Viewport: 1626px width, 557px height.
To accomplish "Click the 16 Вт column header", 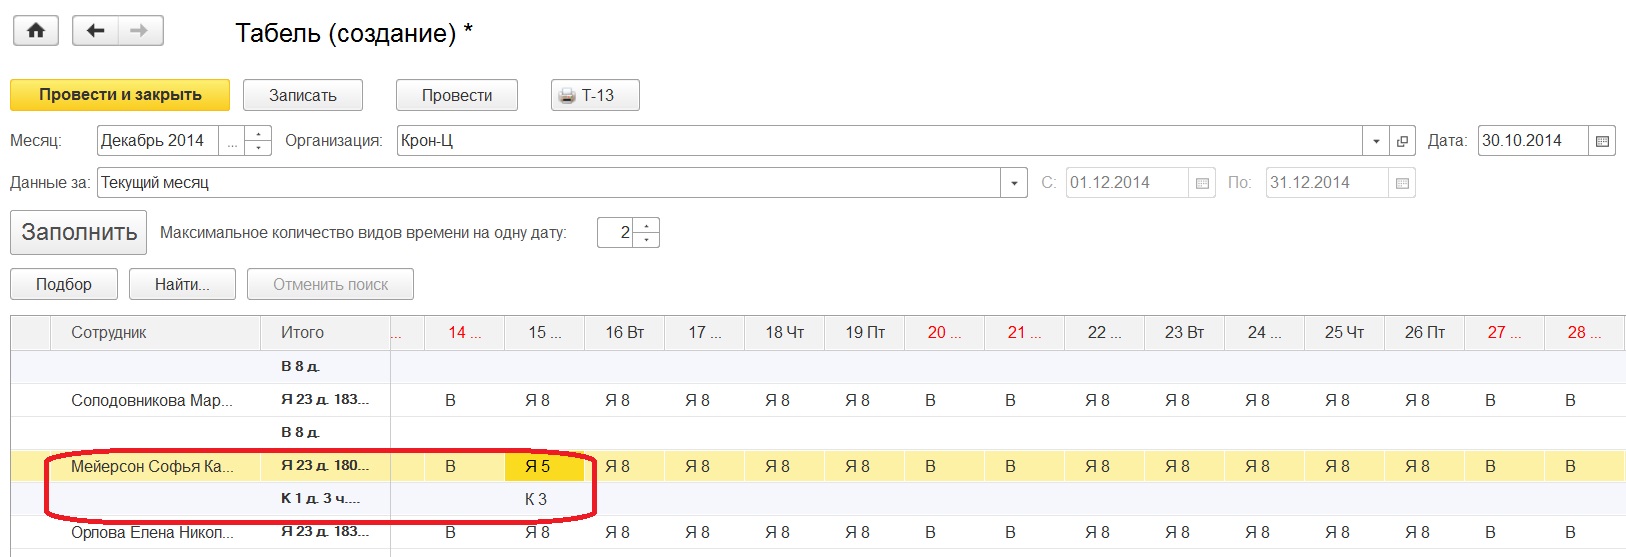I will click(x=624, y=333).
